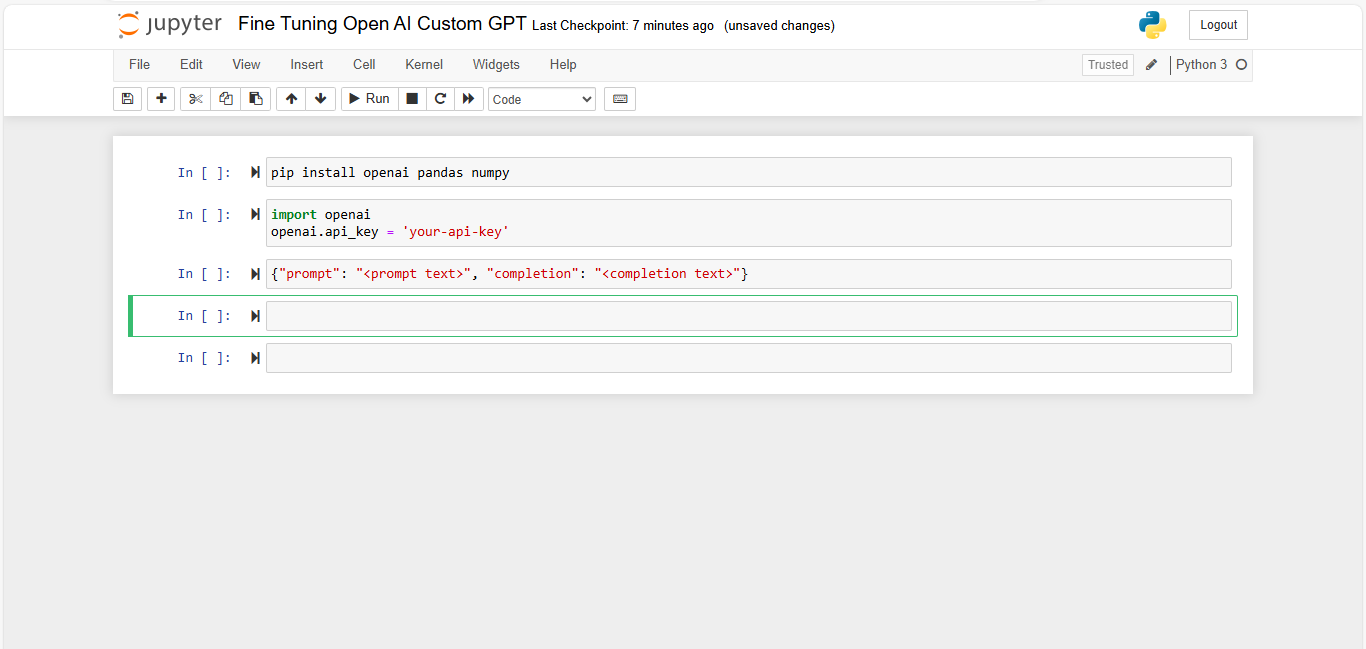Select the empty cell below the prompt cell
The width and height of the screenshot is (1366, 649).
point(750,315)
